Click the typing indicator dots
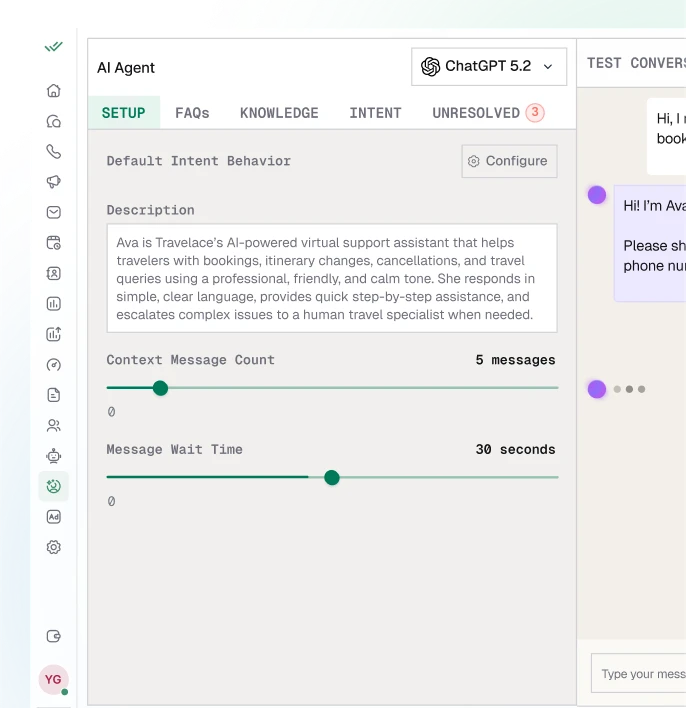The height and width of the screenshot is (708, 686). [629, 389]
